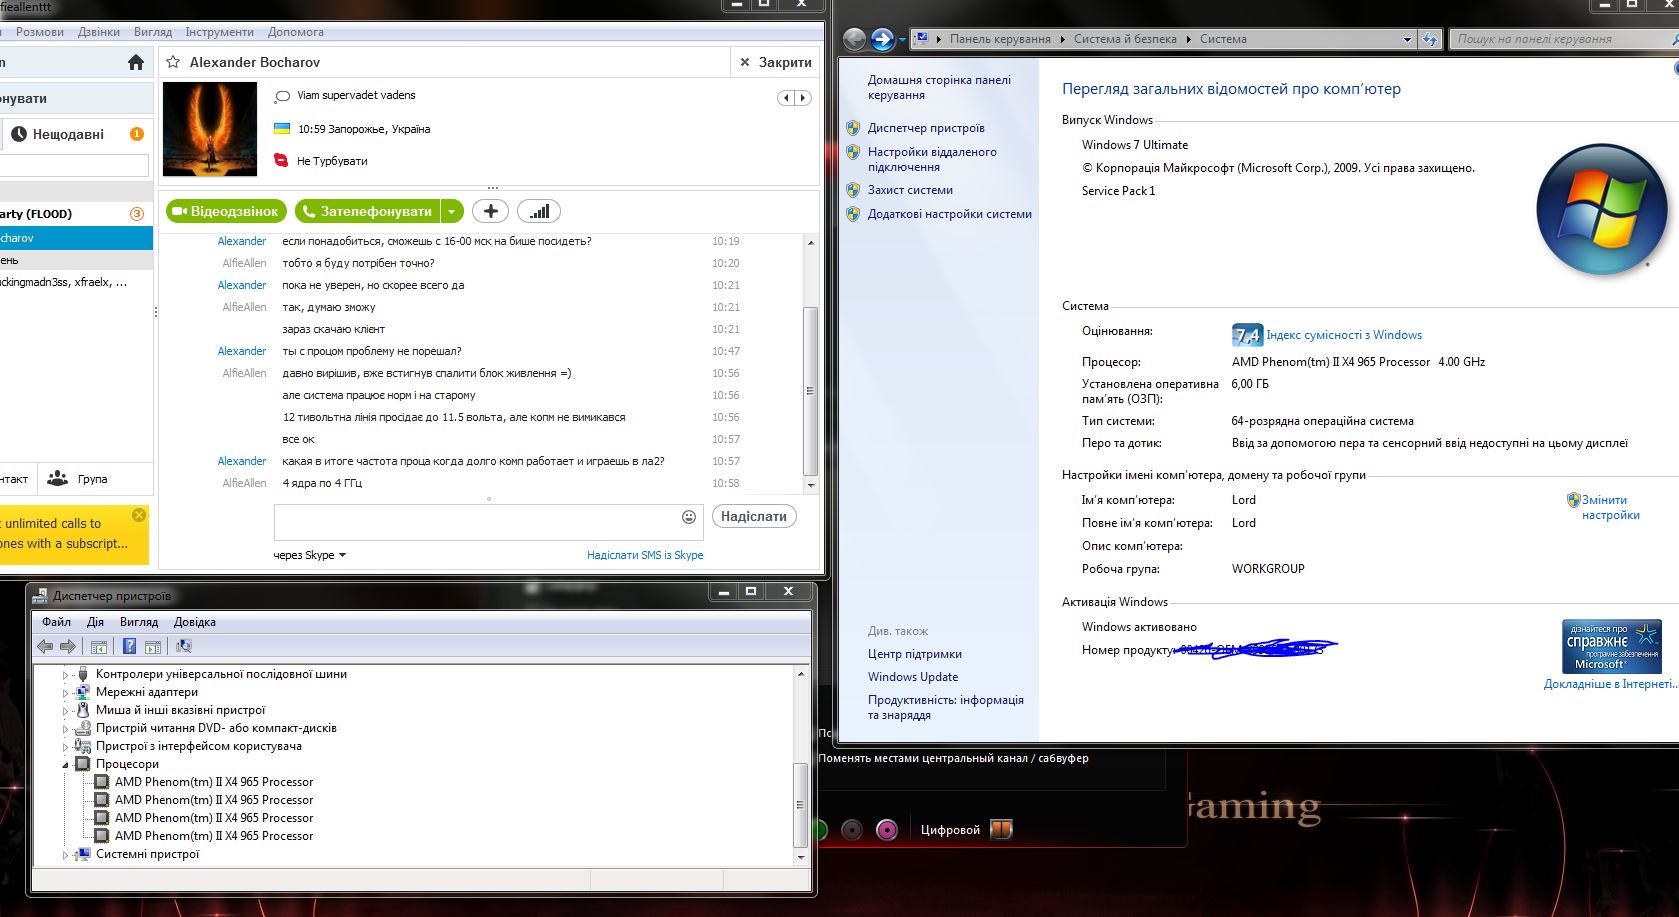The image size is (1679, 917).
Task: Show previous mood message arrow in Skype
Action: 786,98
